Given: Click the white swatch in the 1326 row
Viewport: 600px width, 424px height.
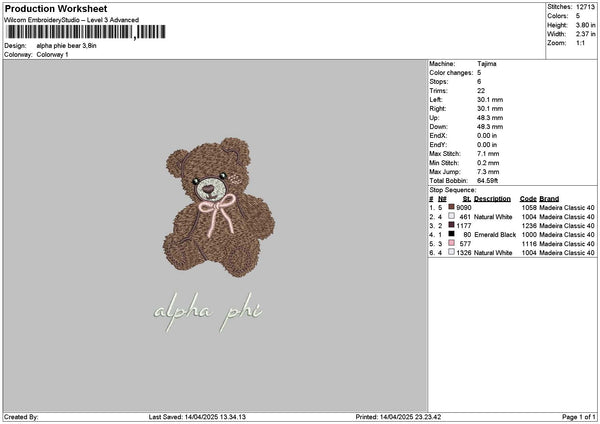Looking at the screenshot, I should click(452, 252).
